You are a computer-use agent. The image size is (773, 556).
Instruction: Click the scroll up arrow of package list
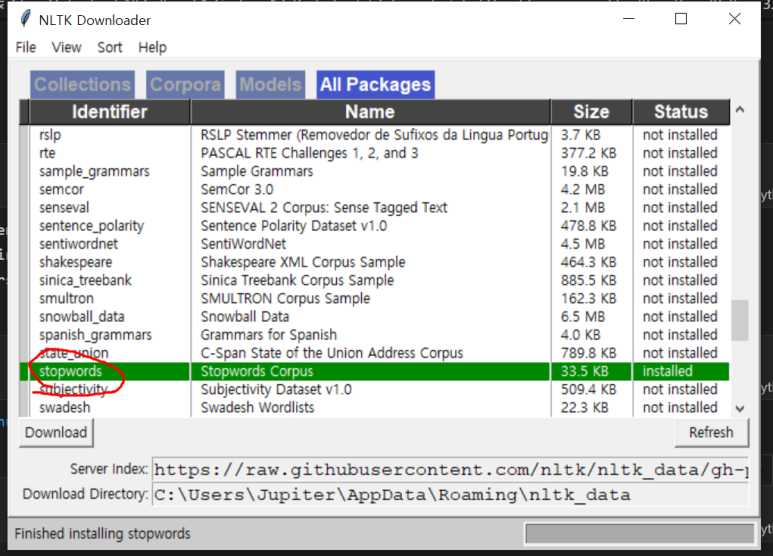click(740, 110)
